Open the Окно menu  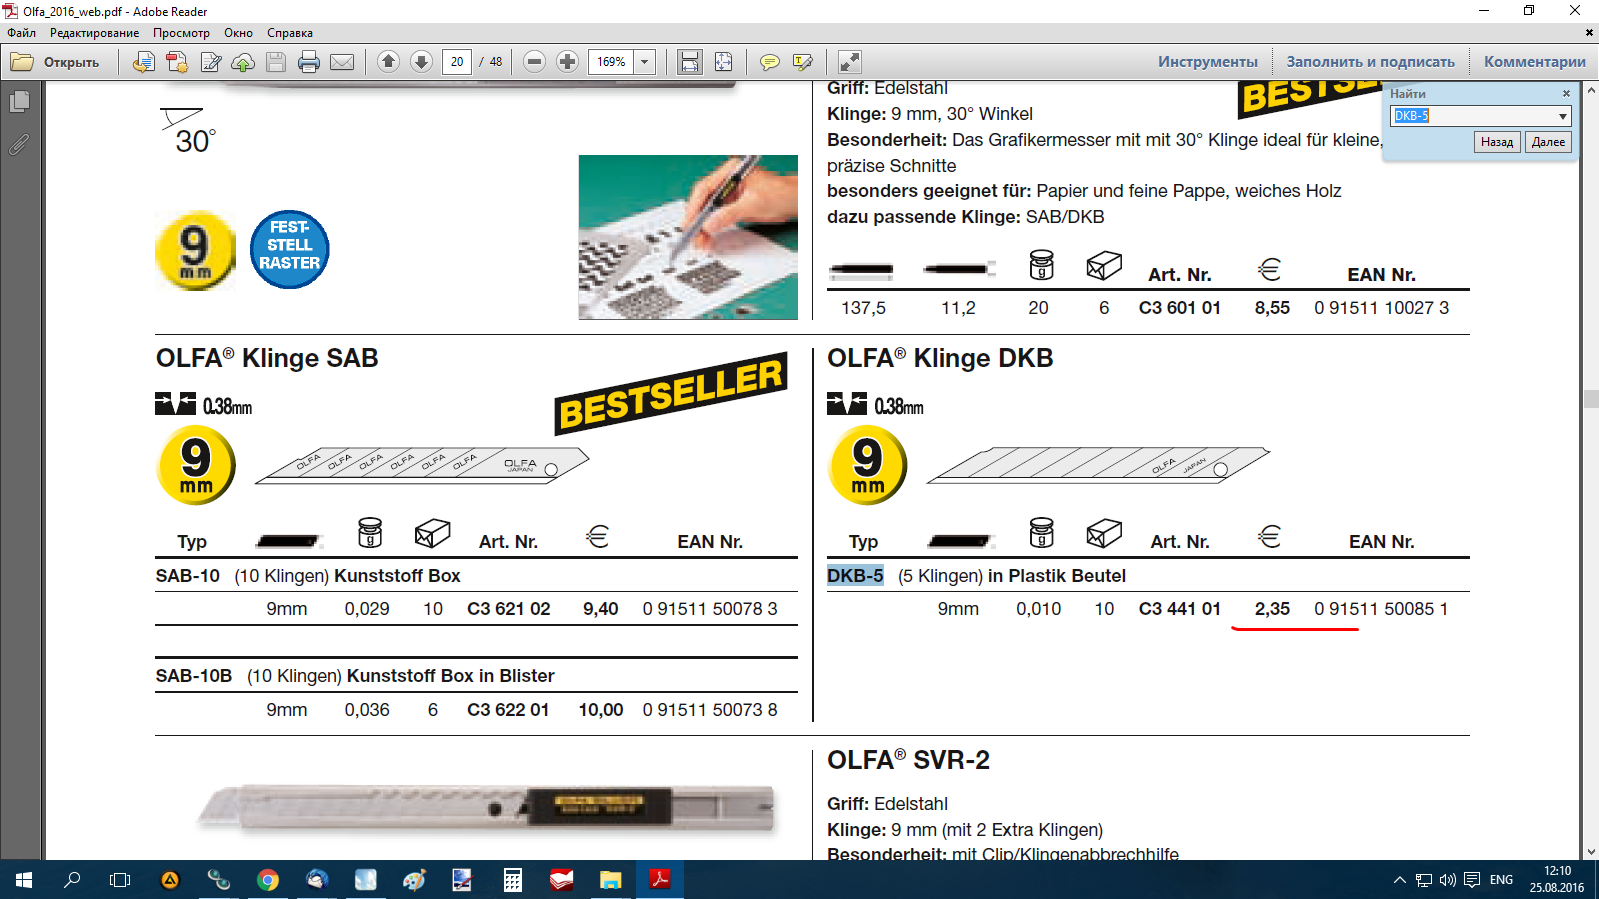pyautogui.click(x=238, y=33)
